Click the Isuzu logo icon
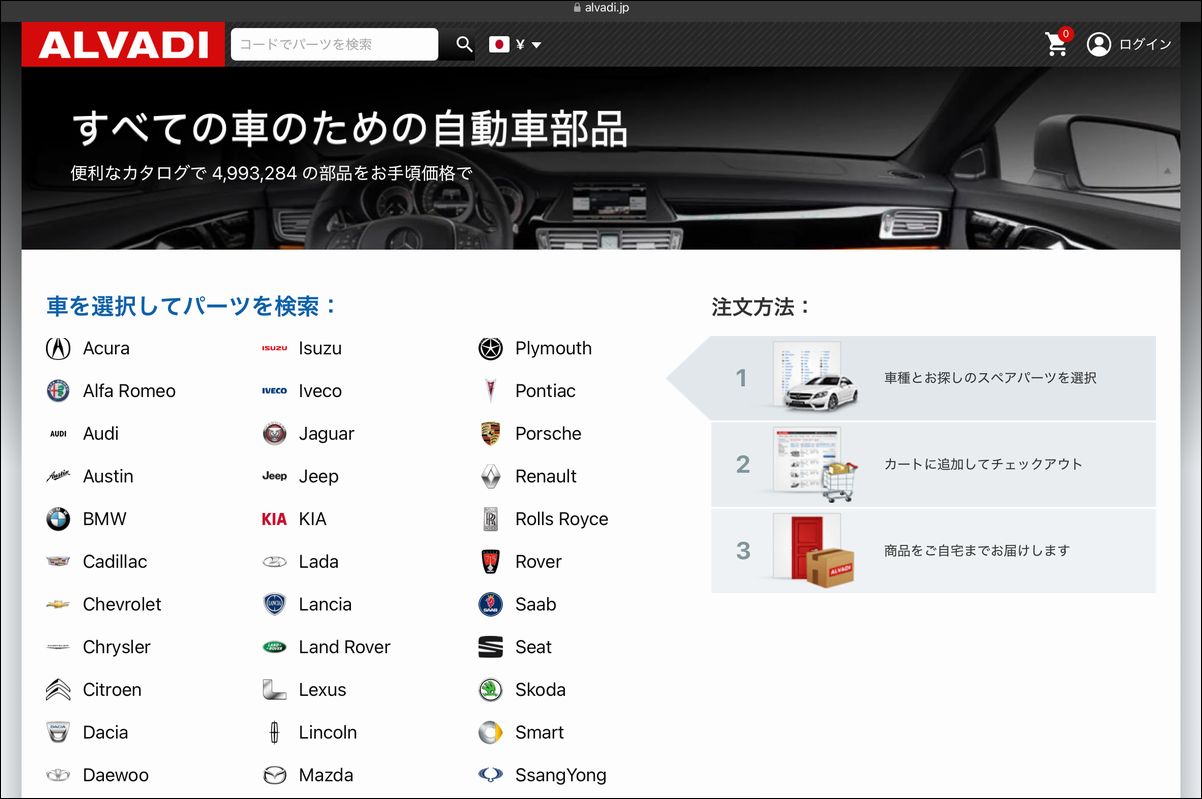 tap(274, 348)
